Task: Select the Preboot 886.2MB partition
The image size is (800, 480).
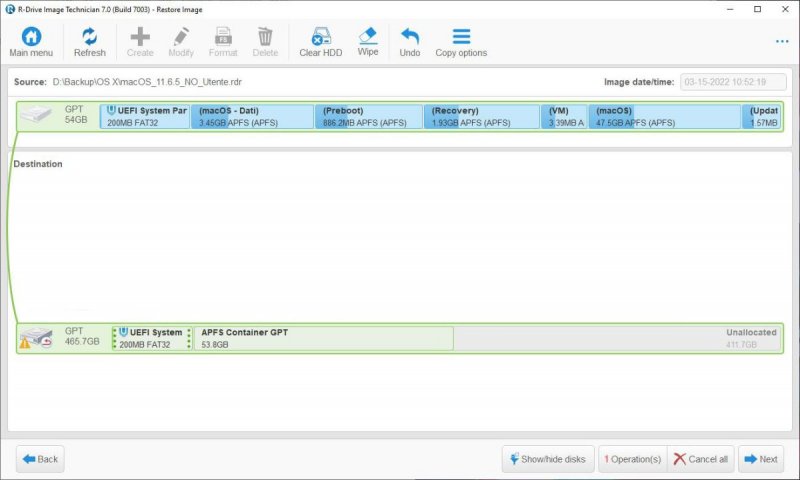Action: click(369, 117)
